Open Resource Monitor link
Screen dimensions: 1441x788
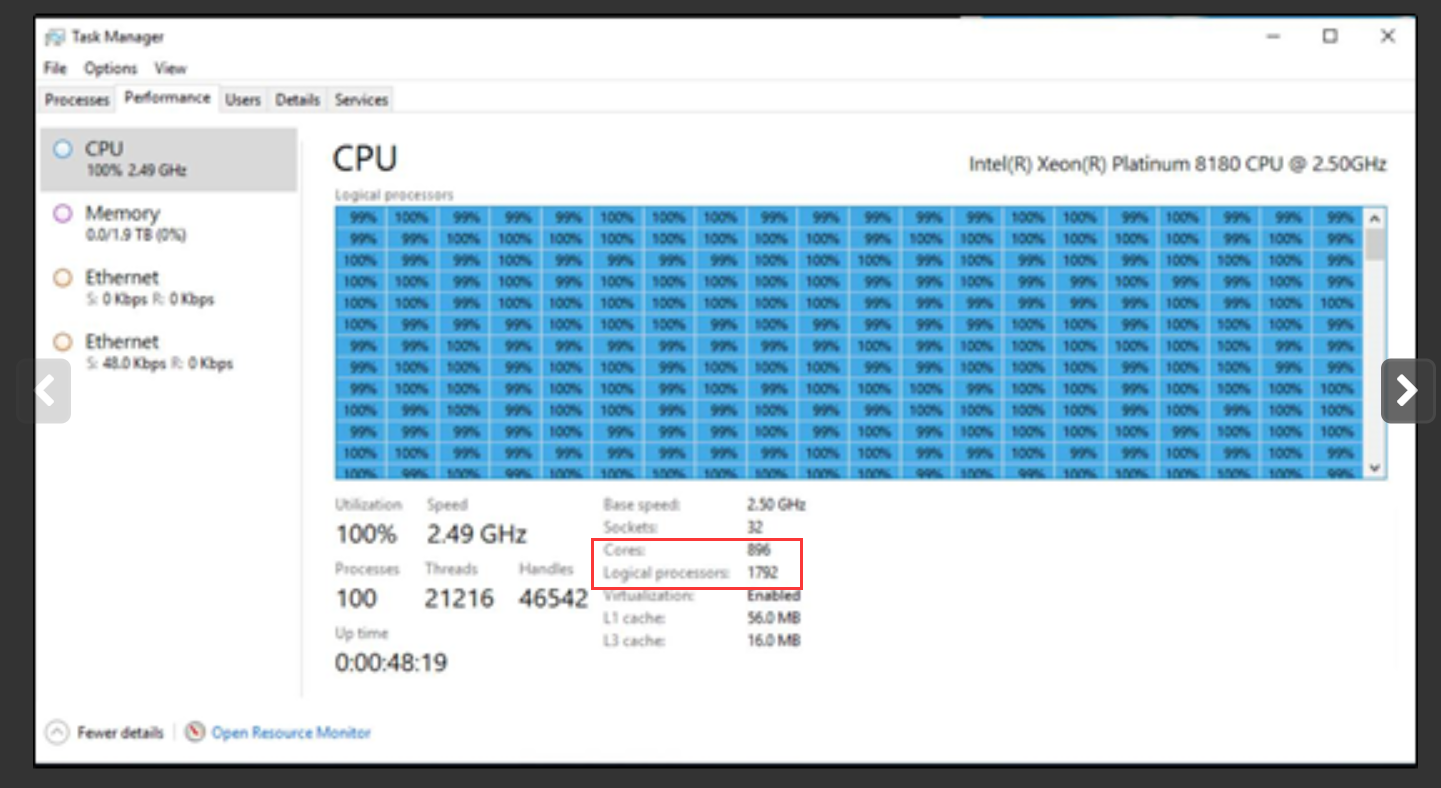click(291, 733)
